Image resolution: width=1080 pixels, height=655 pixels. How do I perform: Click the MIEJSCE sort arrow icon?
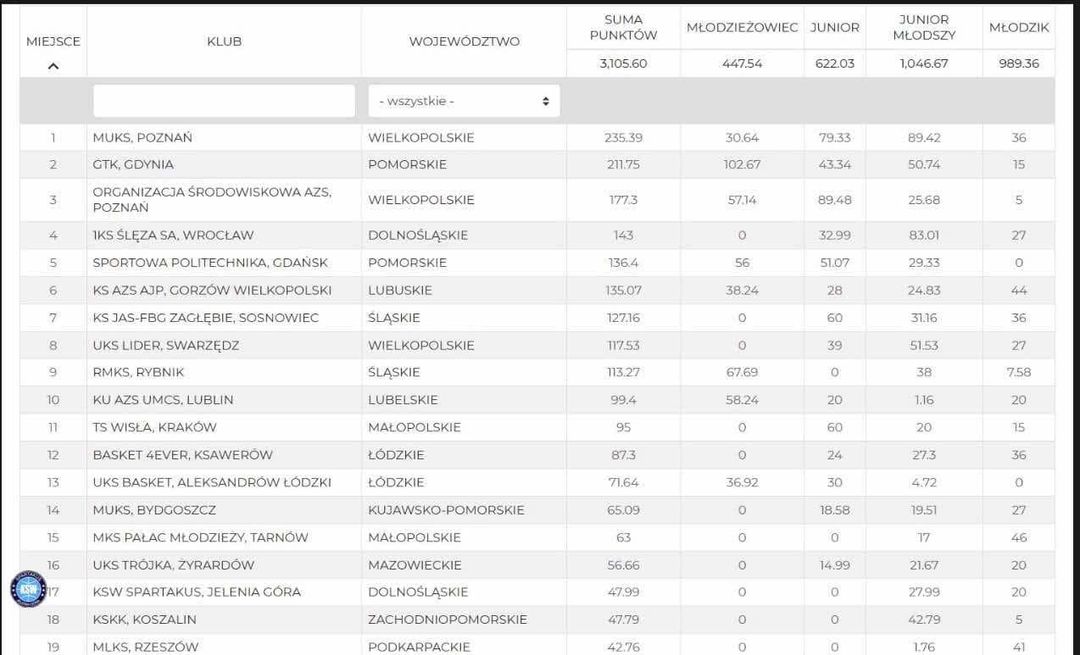(x=53, y=66)
